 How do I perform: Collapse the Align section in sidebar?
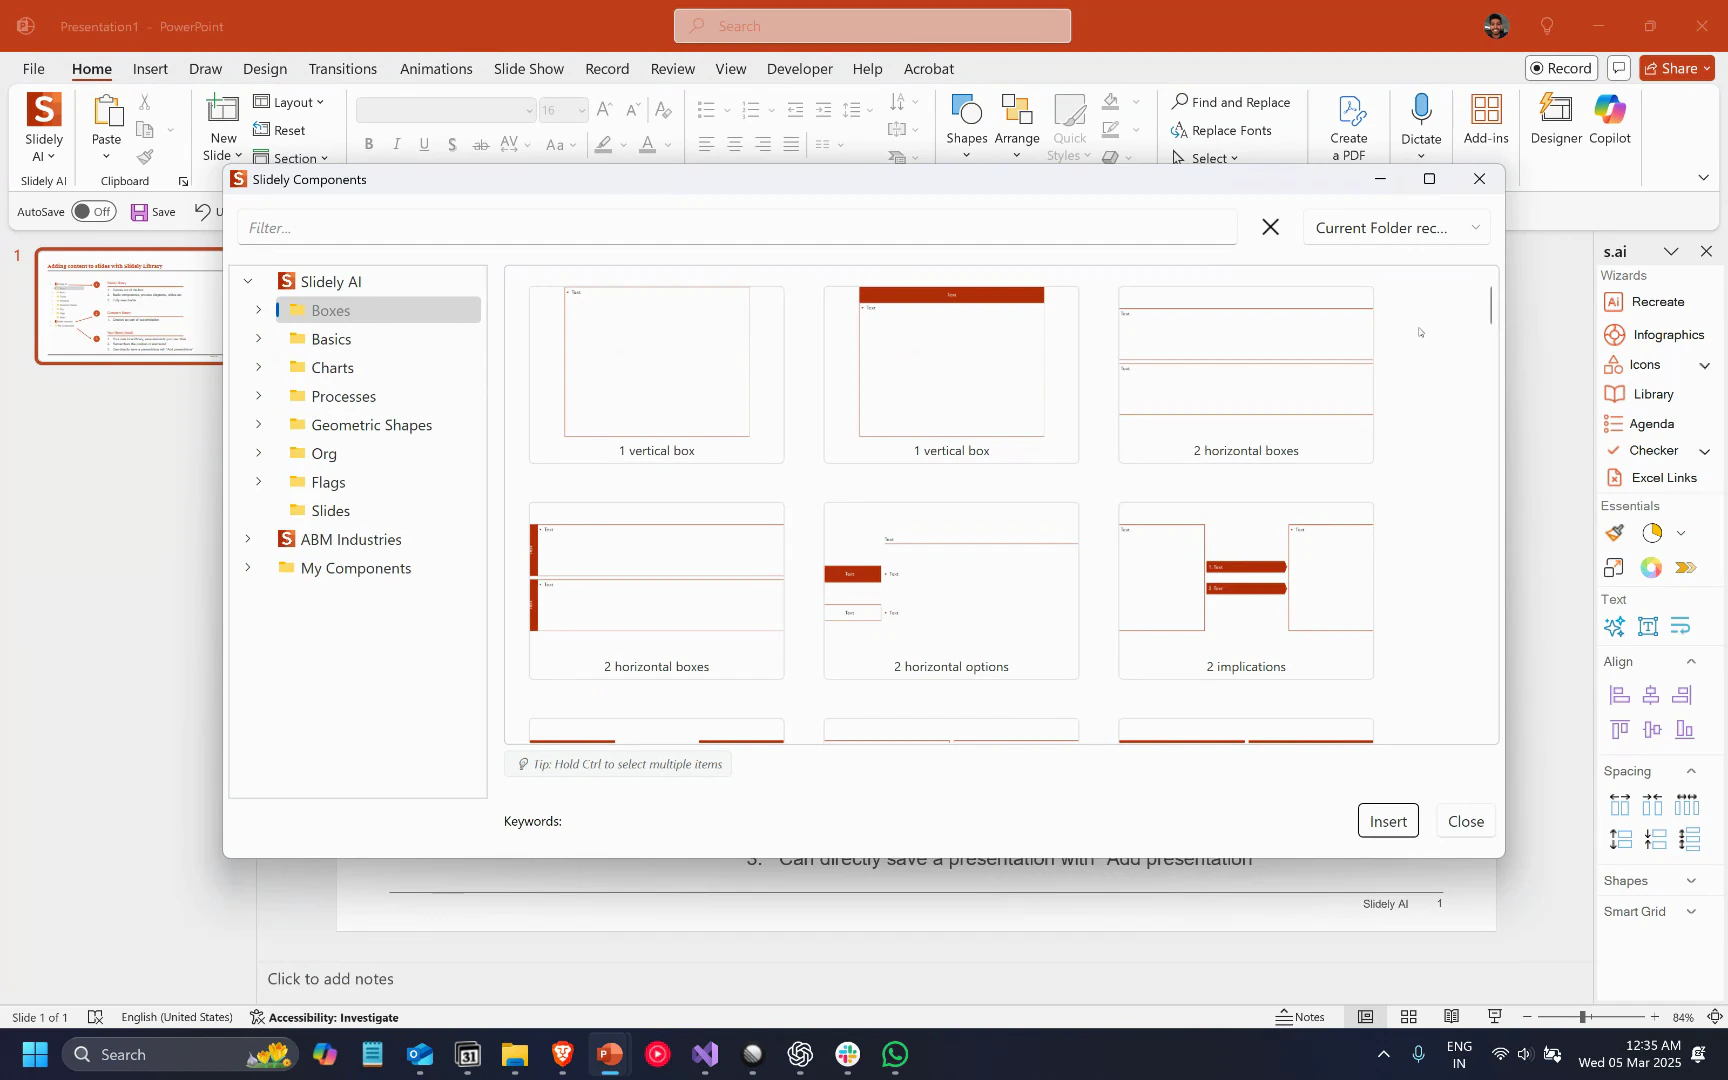pos(1691,662)
